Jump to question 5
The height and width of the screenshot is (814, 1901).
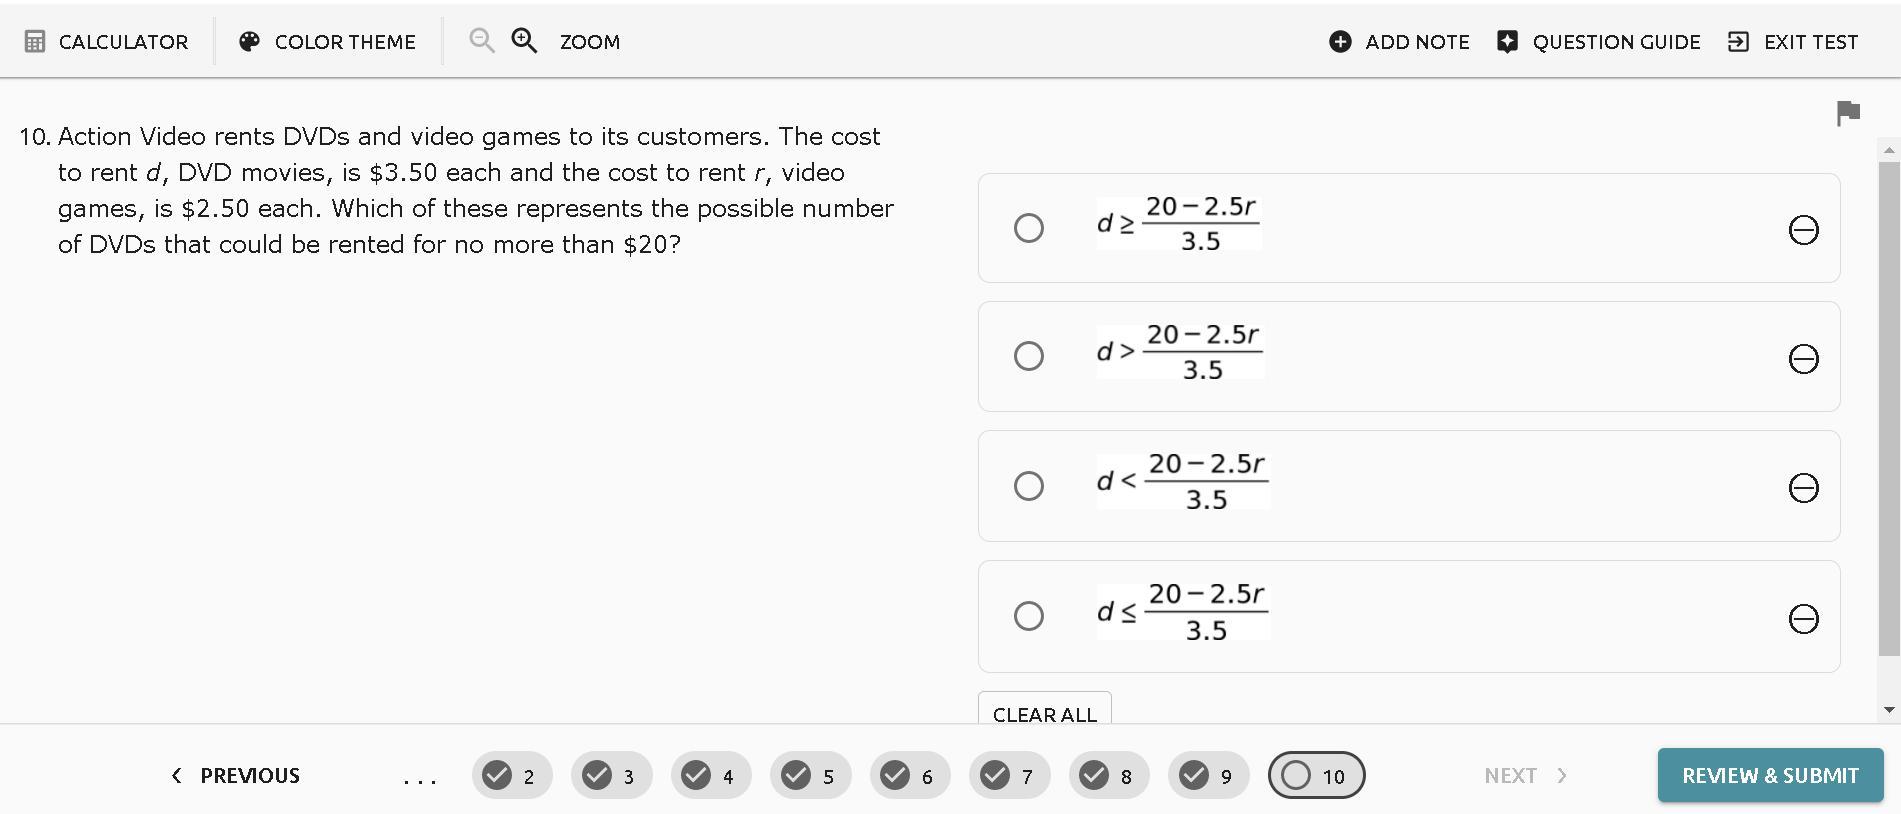tap(810, 776)
